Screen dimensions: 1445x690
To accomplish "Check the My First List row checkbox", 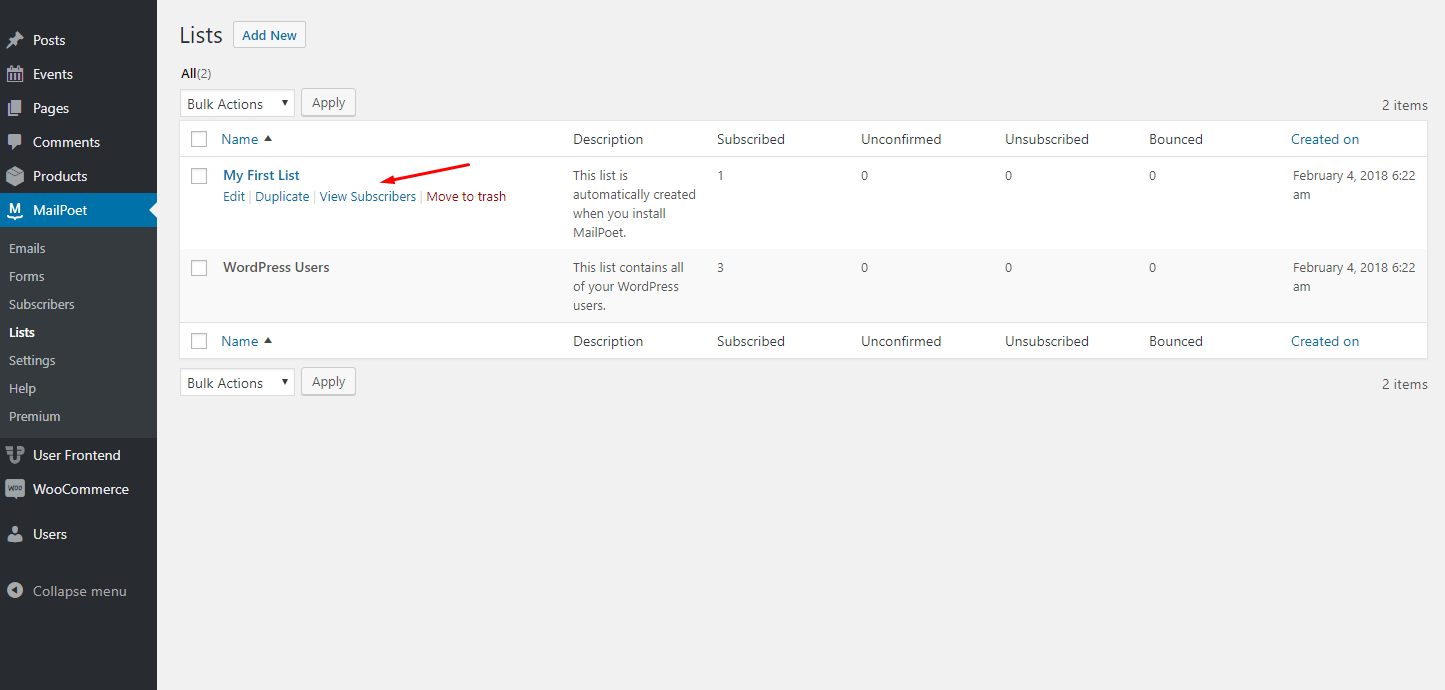I will click(x=199, y=176).
